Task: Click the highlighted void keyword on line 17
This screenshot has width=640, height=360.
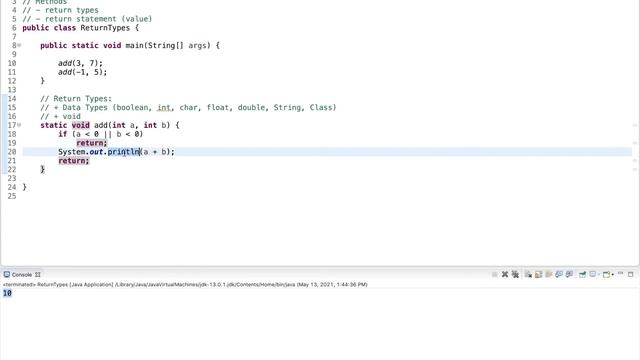Action: click(x=80, y=125)
